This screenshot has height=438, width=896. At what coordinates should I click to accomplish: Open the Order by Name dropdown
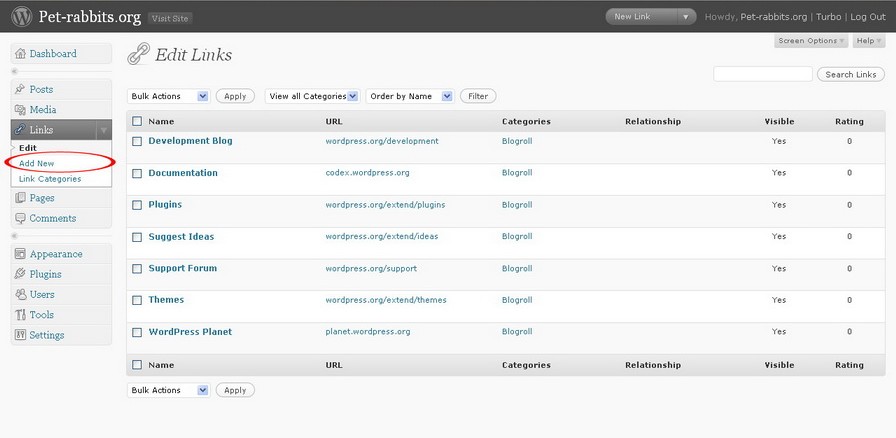pos(410,96)
